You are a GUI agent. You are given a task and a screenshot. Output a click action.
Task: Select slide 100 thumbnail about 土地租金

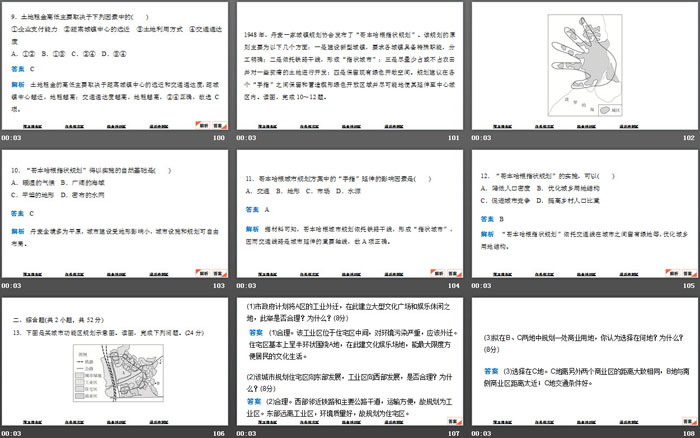point(115,66)
